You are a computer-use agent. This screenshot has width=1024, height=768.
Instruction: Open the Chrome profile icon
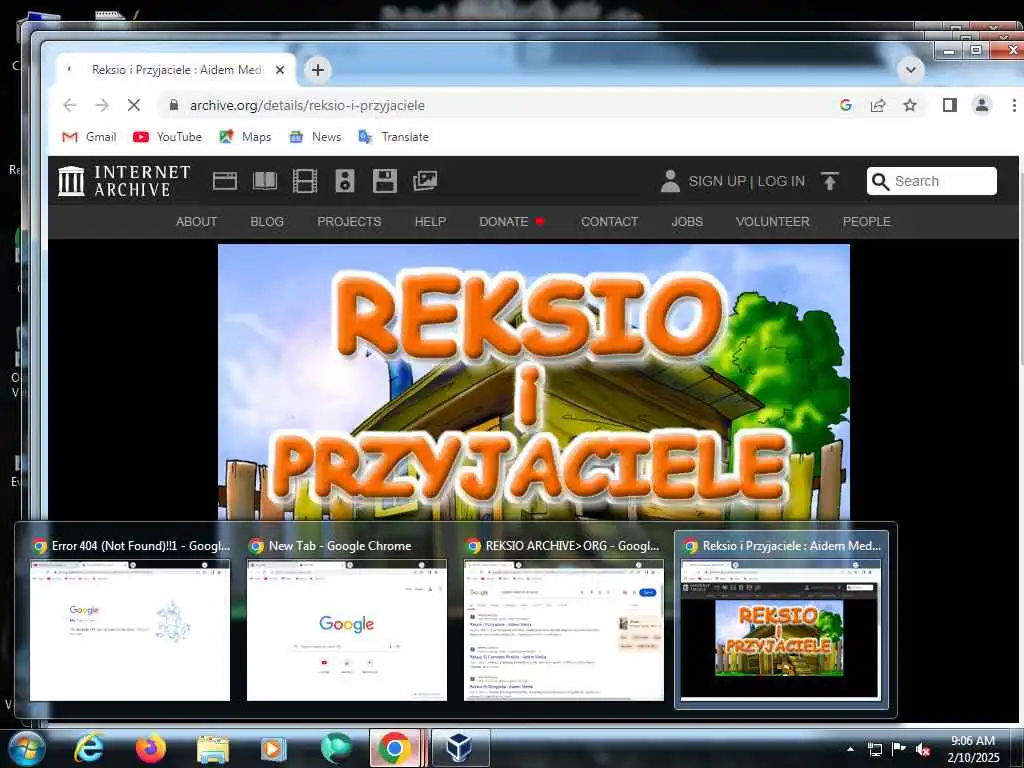tap(982, 105)
